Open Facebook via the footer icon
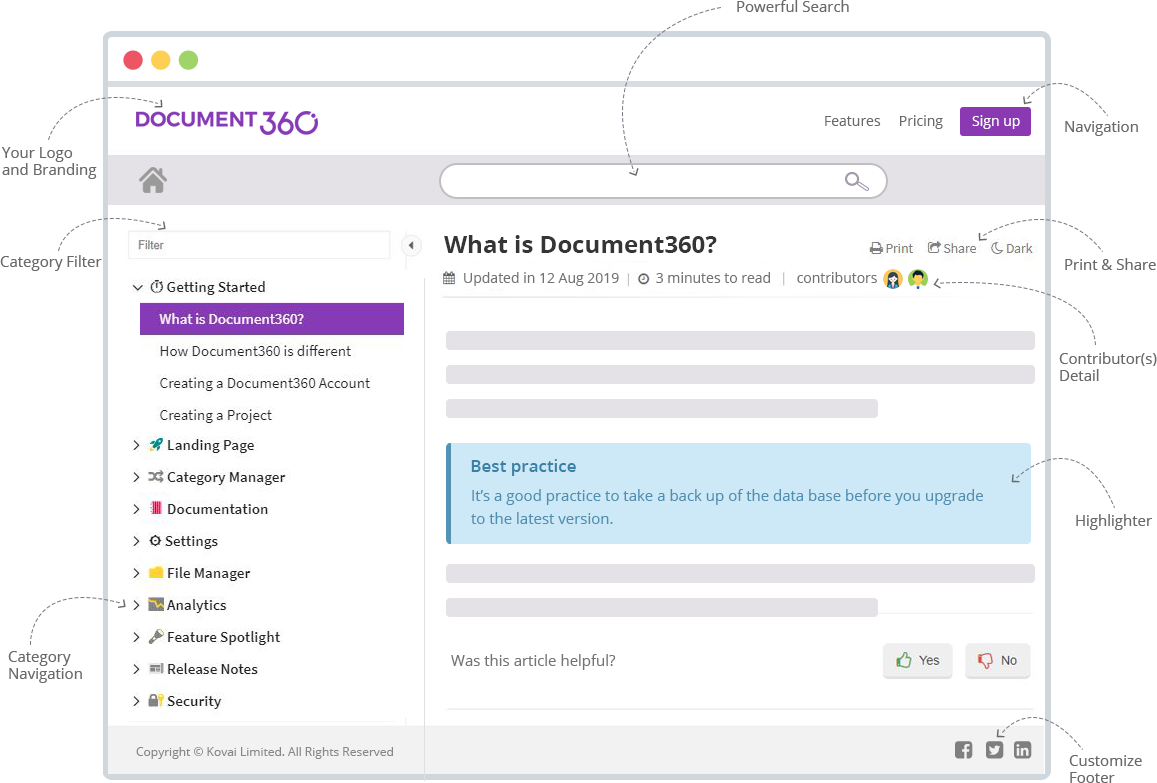The height and width of the screenshot is (783, 1157). tap(963, 749)
